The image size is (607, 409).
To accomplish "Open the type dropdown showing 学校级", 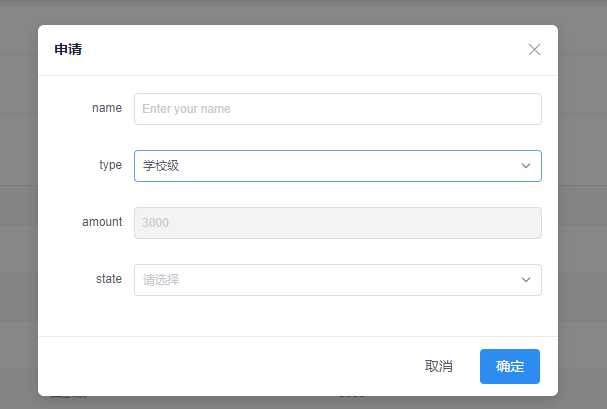I will (338, 166).
